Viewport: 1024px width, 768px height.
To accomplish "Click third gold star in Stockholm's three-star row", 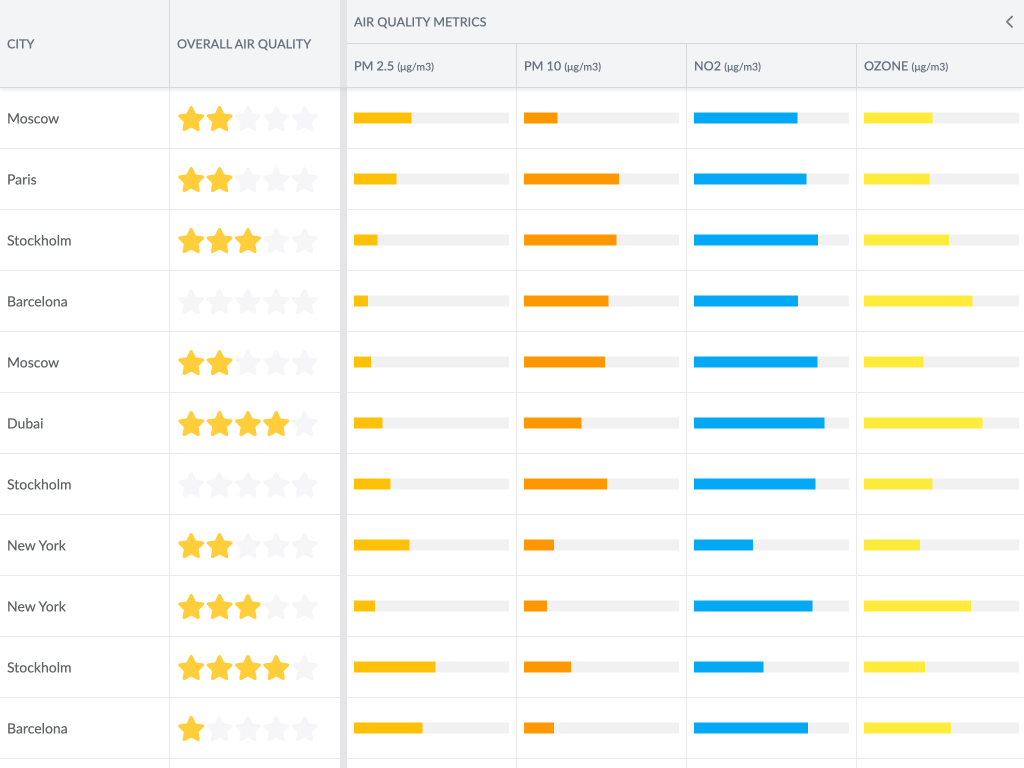I will point(248,240).
